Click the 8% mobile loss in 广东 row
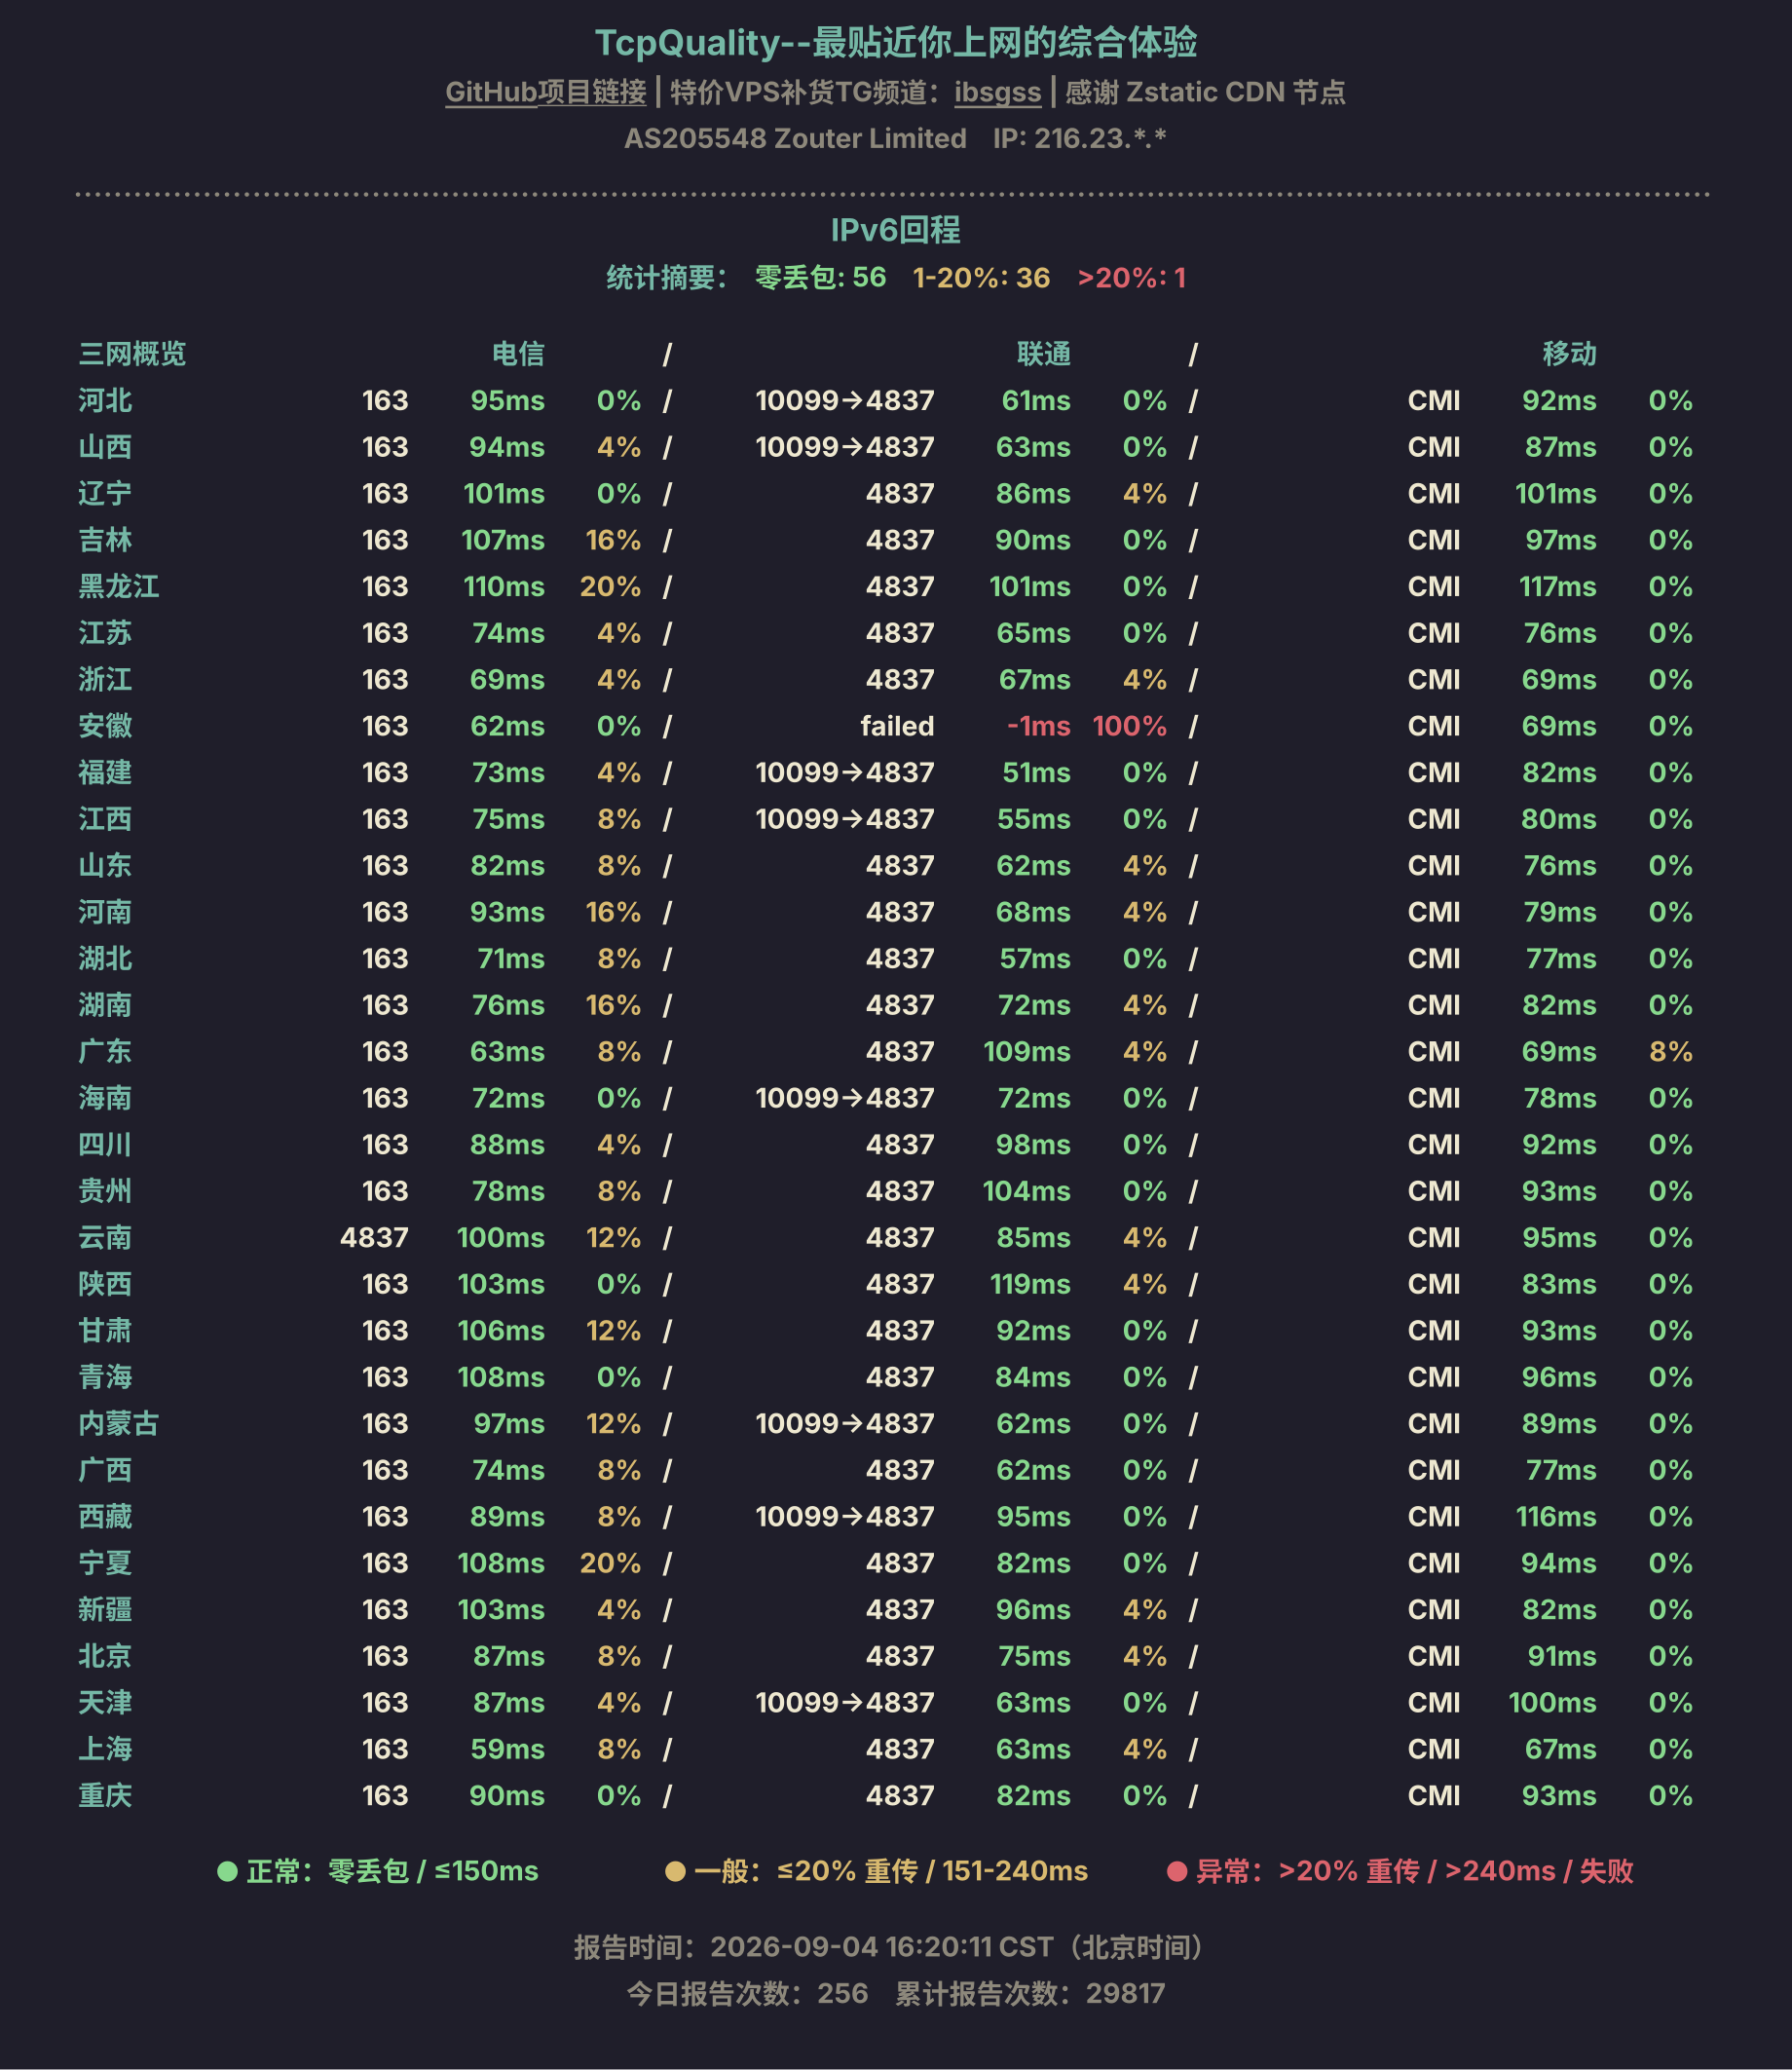 pos(1670,1051)
